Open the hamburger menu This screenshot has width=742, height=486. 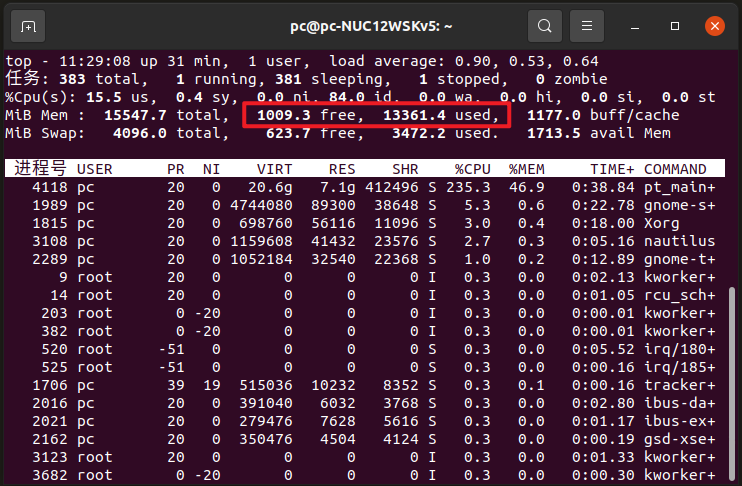(x=587, y=26)
